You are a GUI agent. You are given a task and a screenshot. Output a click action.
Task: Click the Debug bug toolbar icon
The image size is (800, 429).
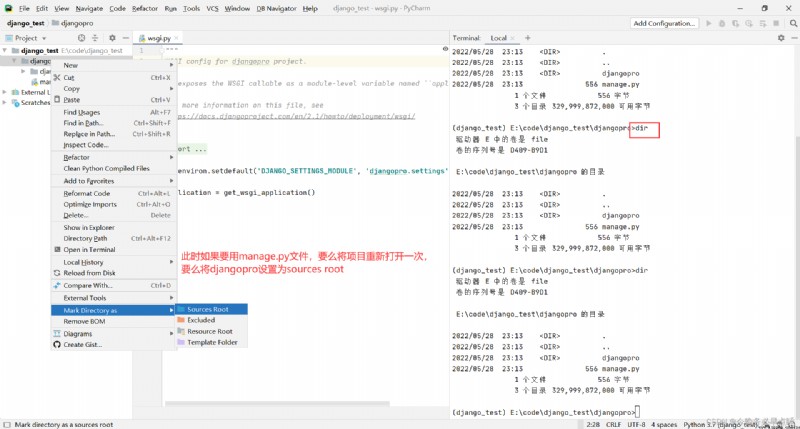coord(722,23)
